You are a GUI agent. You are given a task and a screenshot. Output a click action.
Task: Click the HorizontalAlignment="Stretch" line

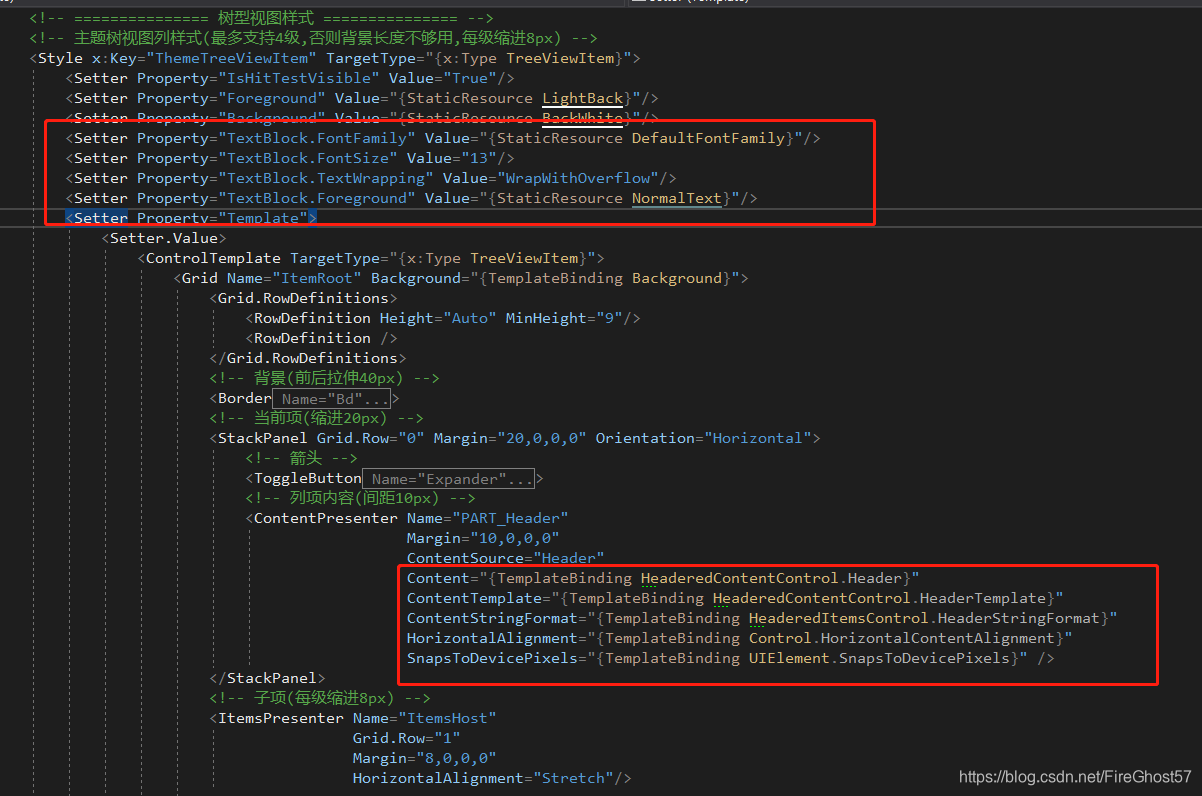(492, 778)
